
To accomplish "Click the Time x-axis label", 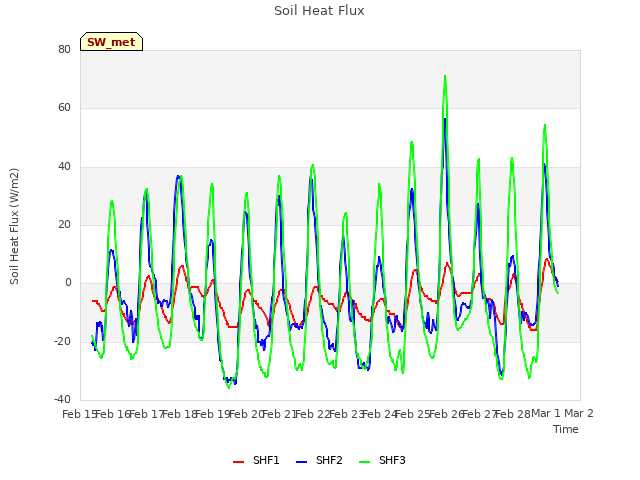I will click(x=566, y=429).
